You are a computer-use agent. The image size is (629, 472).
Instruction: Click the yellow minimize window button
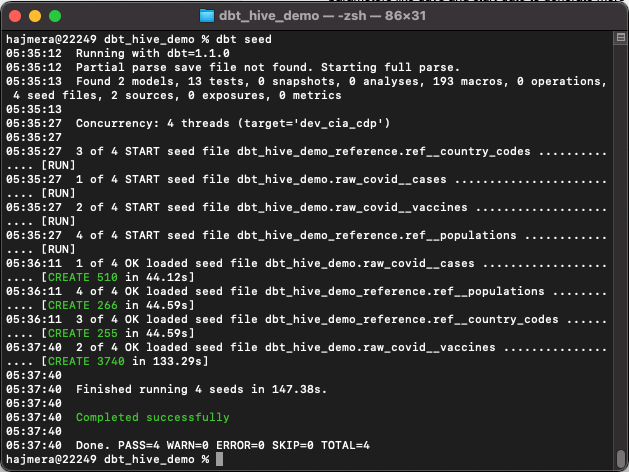coord(35,16)
